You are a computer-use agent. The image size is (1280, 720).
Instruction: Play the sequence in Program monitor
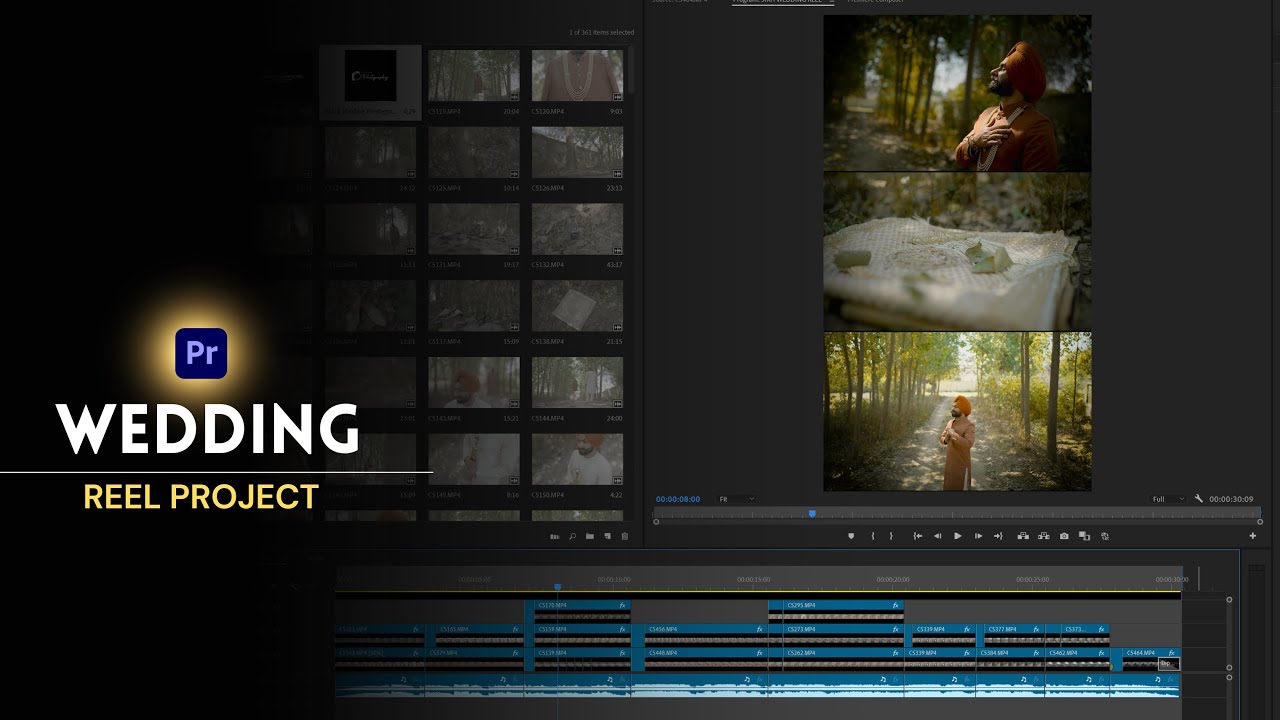958,536
